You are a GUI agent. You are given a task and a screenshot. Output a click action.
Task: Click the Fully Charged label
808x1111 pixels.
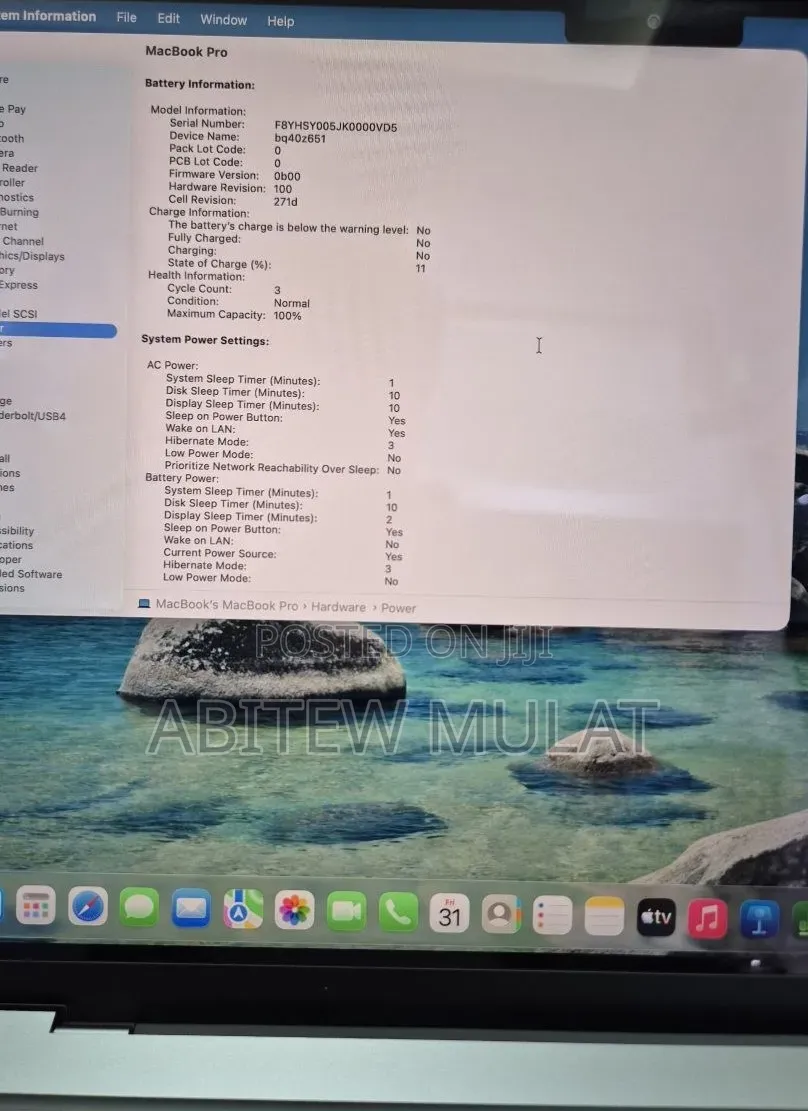[204, 238]
